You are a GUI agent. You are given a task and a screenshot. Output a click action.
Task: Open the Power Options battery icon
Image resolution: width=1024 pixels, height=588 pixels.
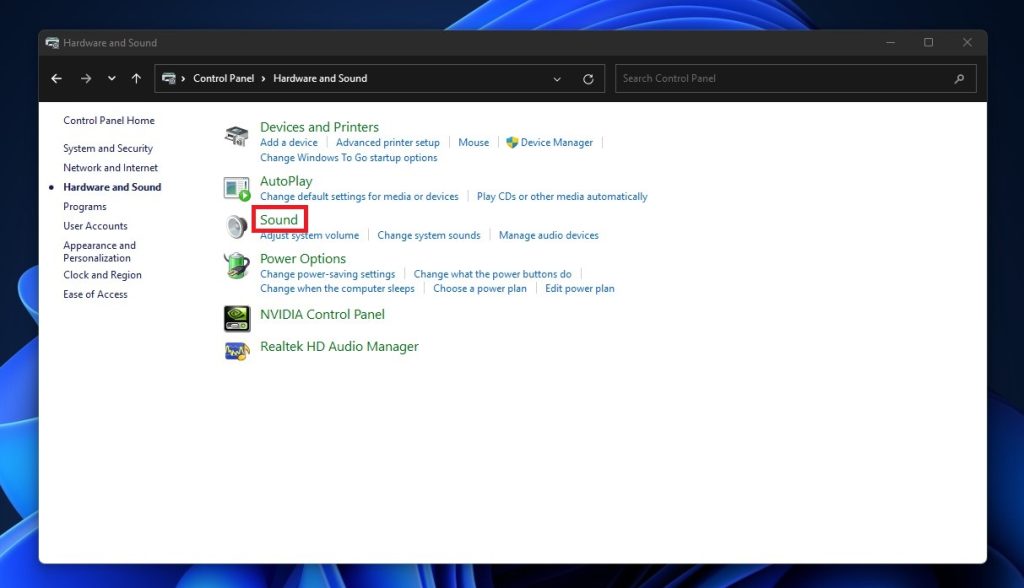236,266
